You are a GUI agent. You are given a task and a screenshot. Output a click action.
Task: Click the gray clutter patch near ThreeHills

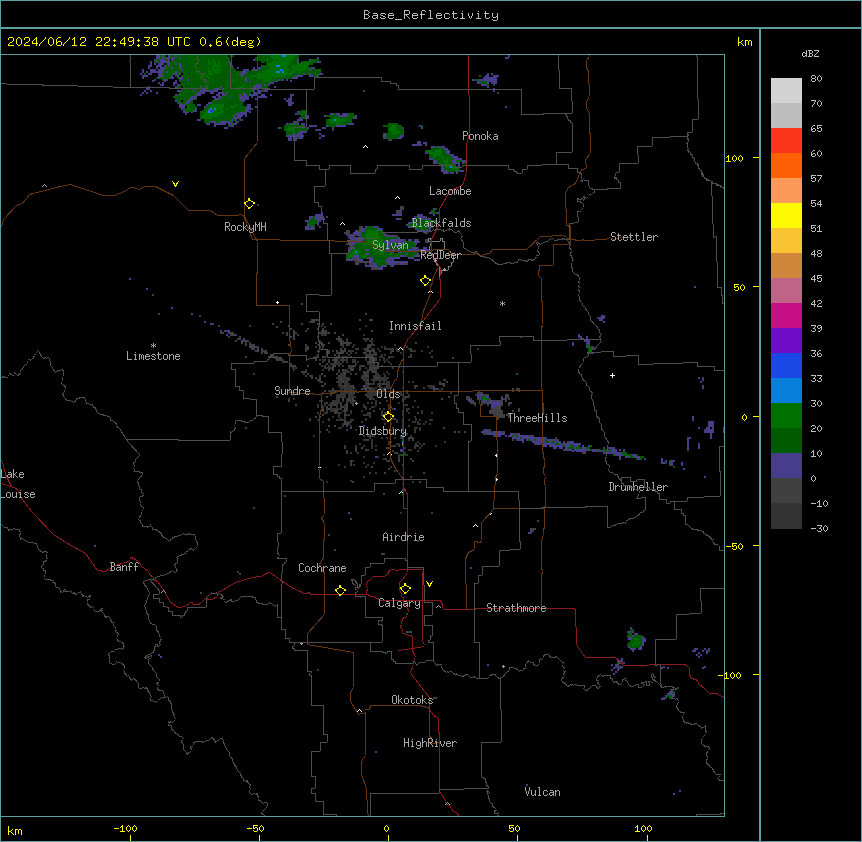(497, 410)
